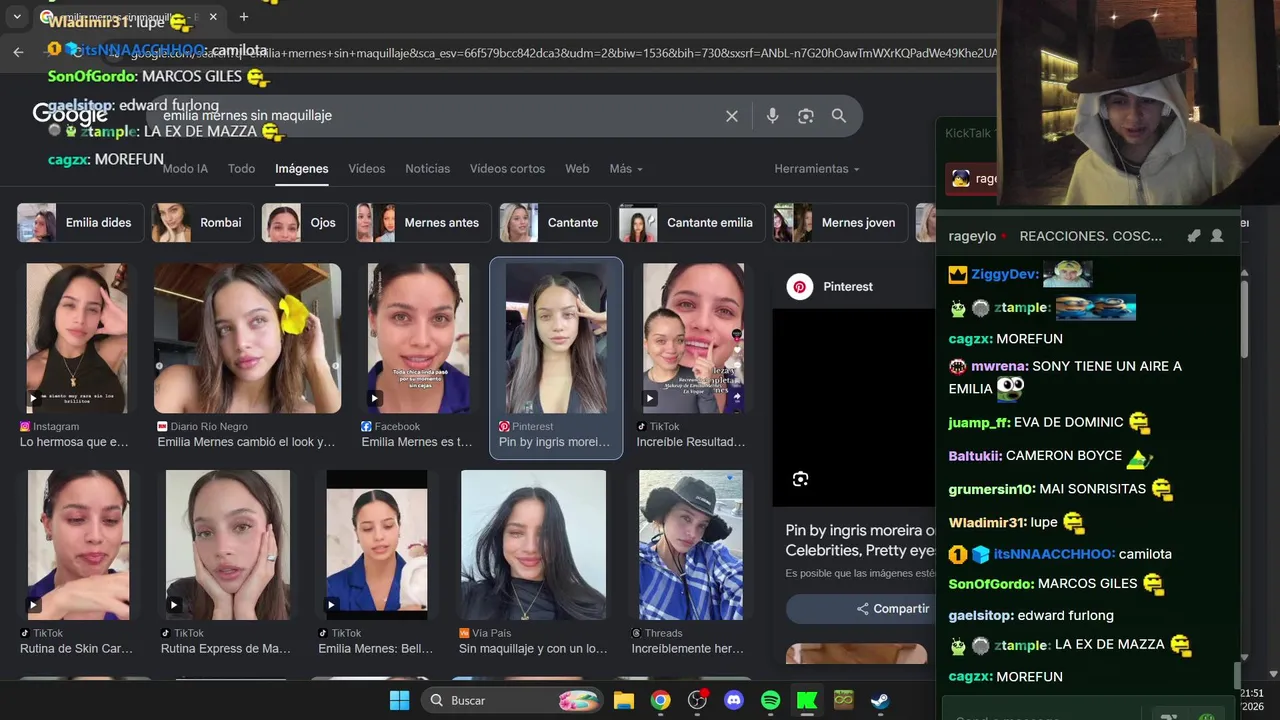Image resolution: width=1280 pixels, height=720 pixels.
Task: Open the user icon in KickTalk header
Action: (x=1217, y=236)
